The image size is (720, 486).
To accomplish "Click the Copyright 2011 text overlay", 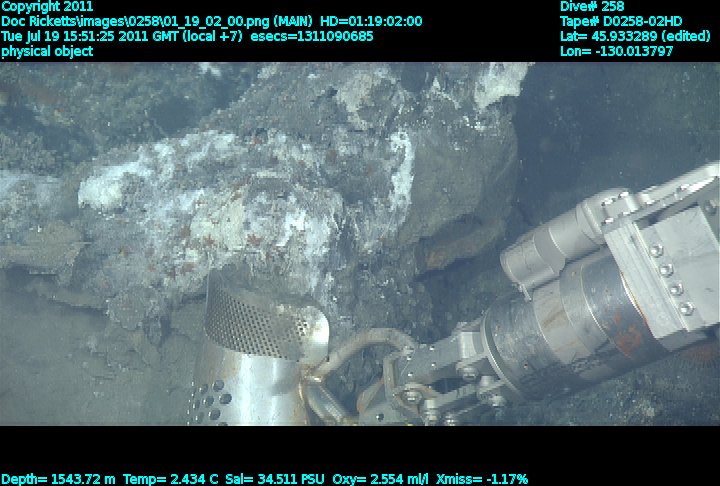I will coord(47,6).
